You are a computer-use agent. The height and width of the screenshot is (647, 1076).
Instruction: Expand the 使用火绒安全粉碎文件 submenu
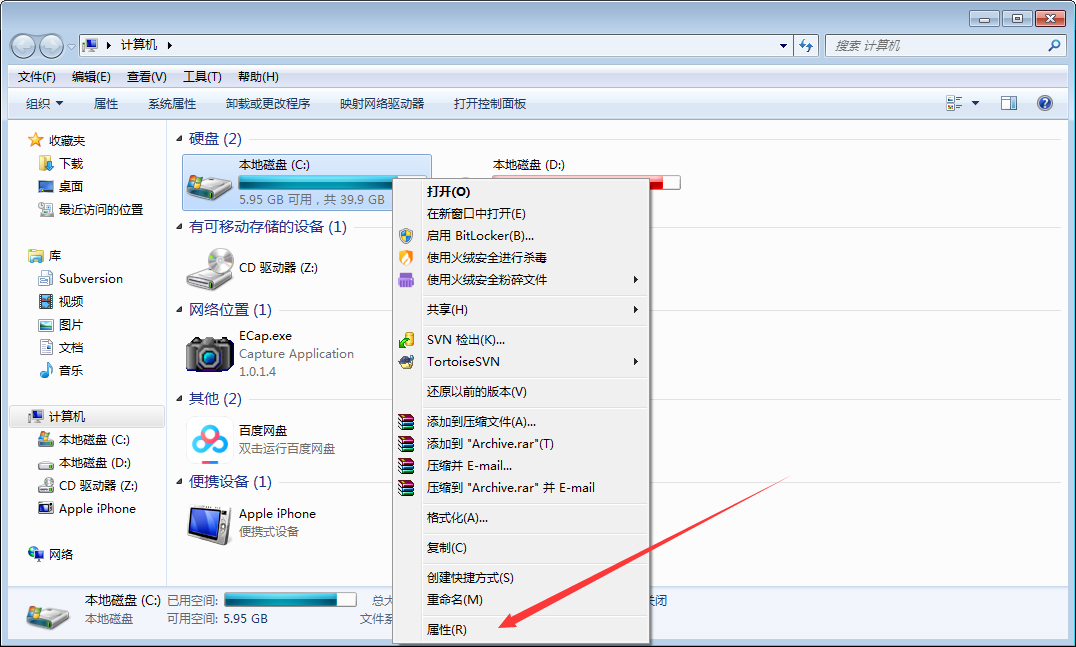[634, 282]
